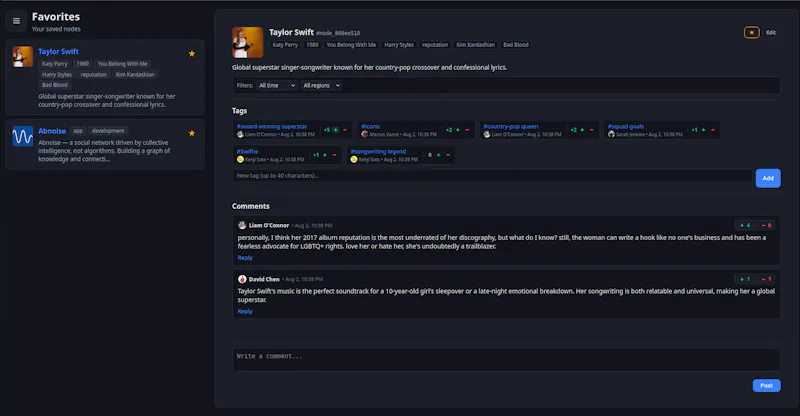800x416 pixels.
Task: Reply to Liam O'Connor's comment
Action: (245, 258)
